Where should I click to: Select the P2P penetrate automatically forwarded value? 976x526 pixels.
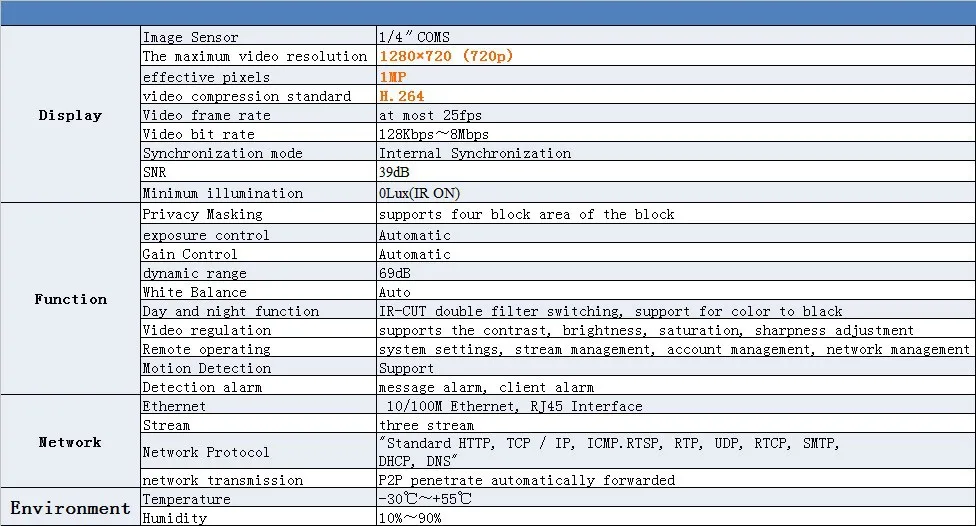pyautogui.click(x=527, y=480)
